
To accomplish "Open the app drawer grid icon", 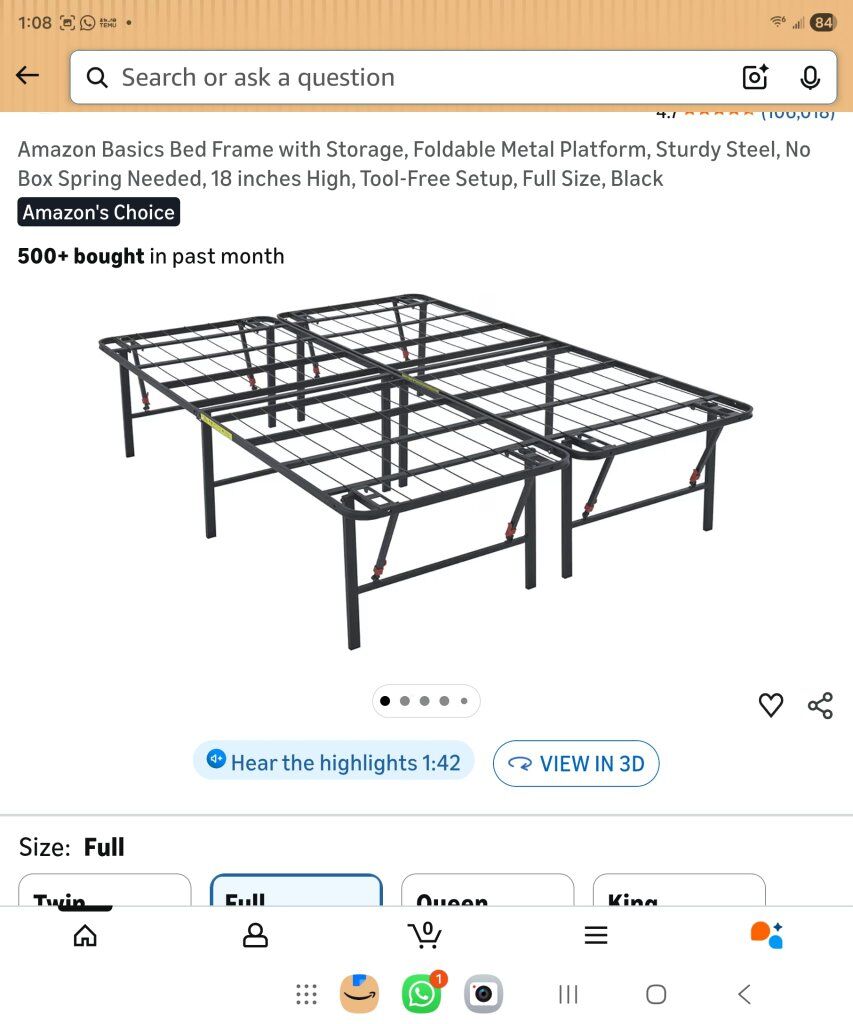I will 307,994.
